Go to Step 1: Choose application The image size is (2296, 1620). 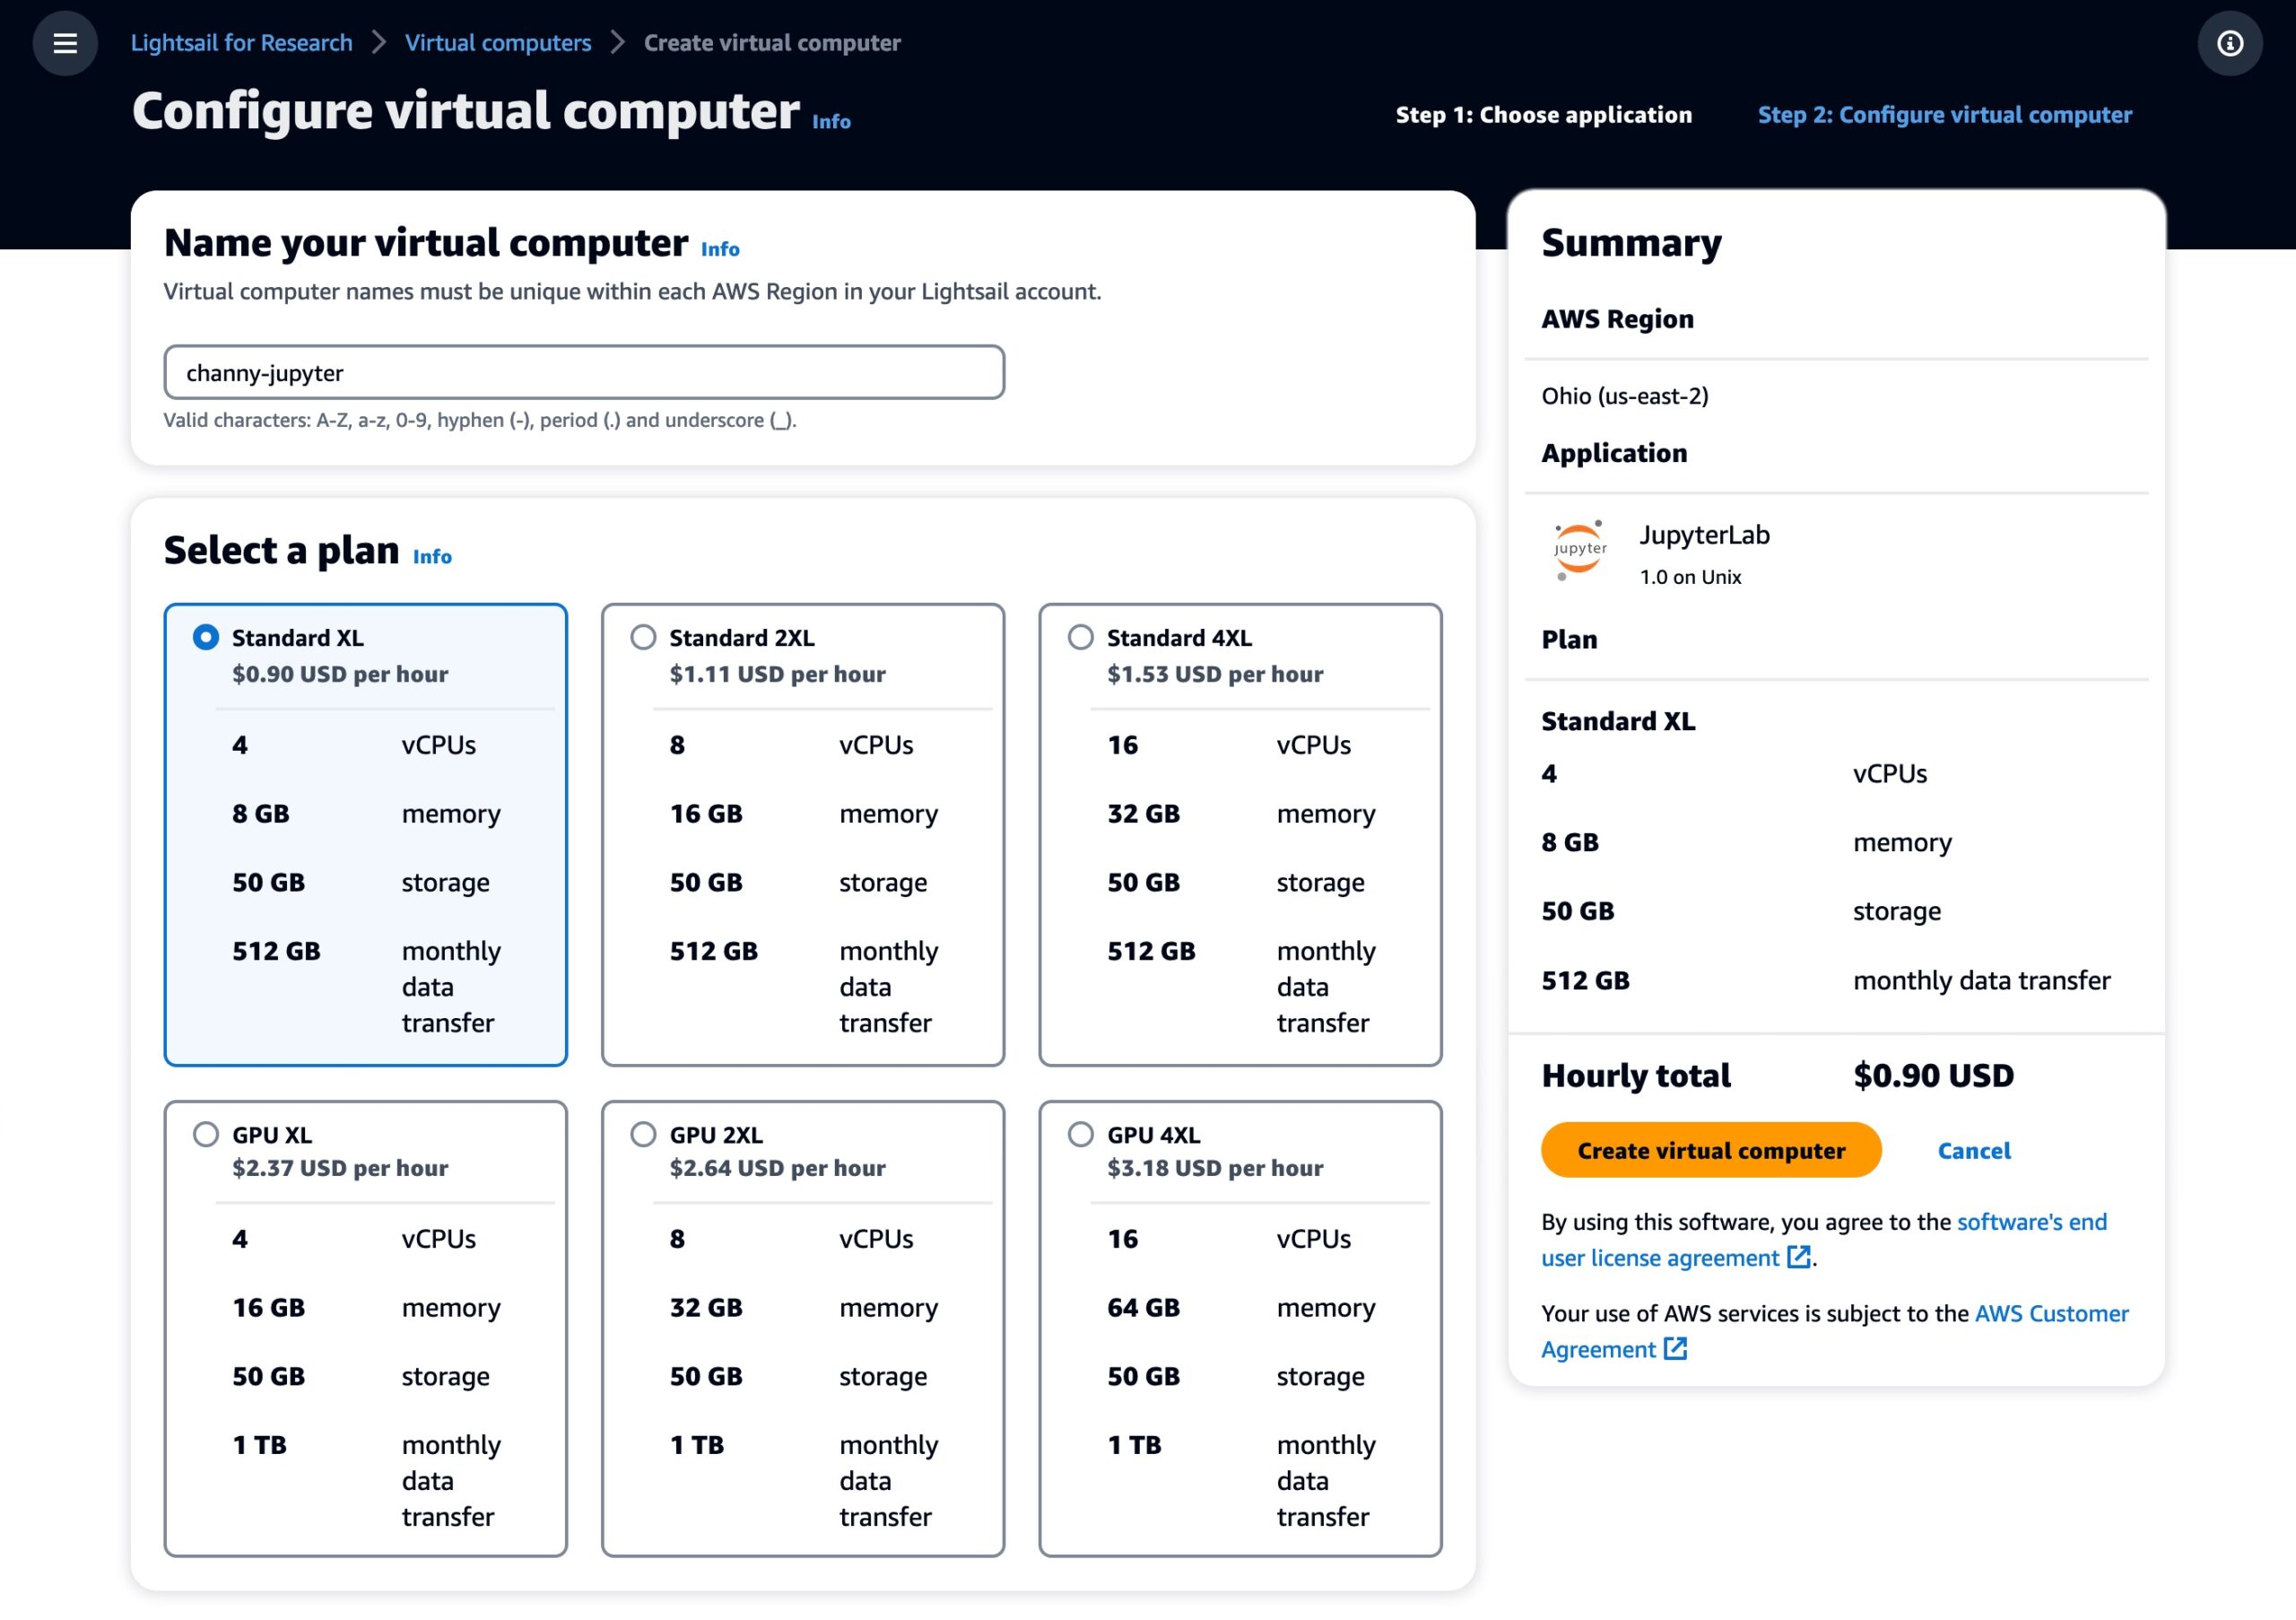[x=1543, y=115]
